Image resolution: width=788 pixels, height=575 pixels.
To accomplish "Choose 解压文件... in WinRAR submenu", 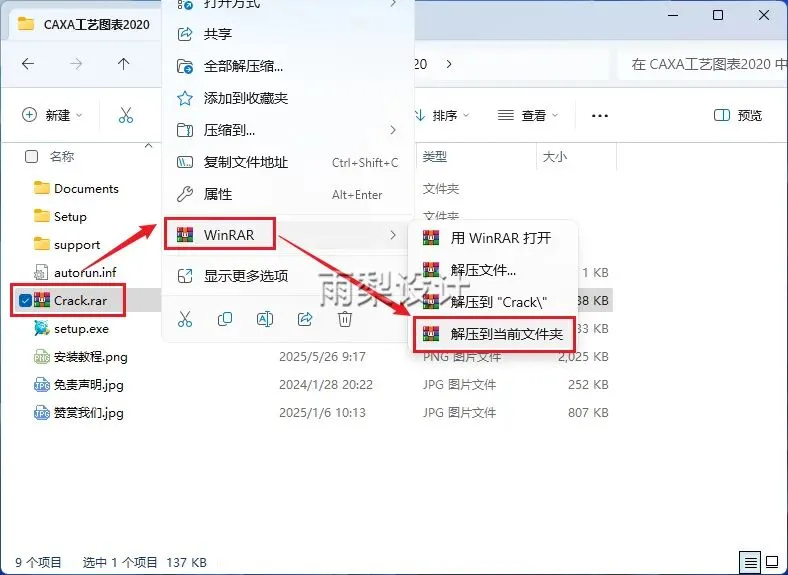I will click(x=494, y=270).
